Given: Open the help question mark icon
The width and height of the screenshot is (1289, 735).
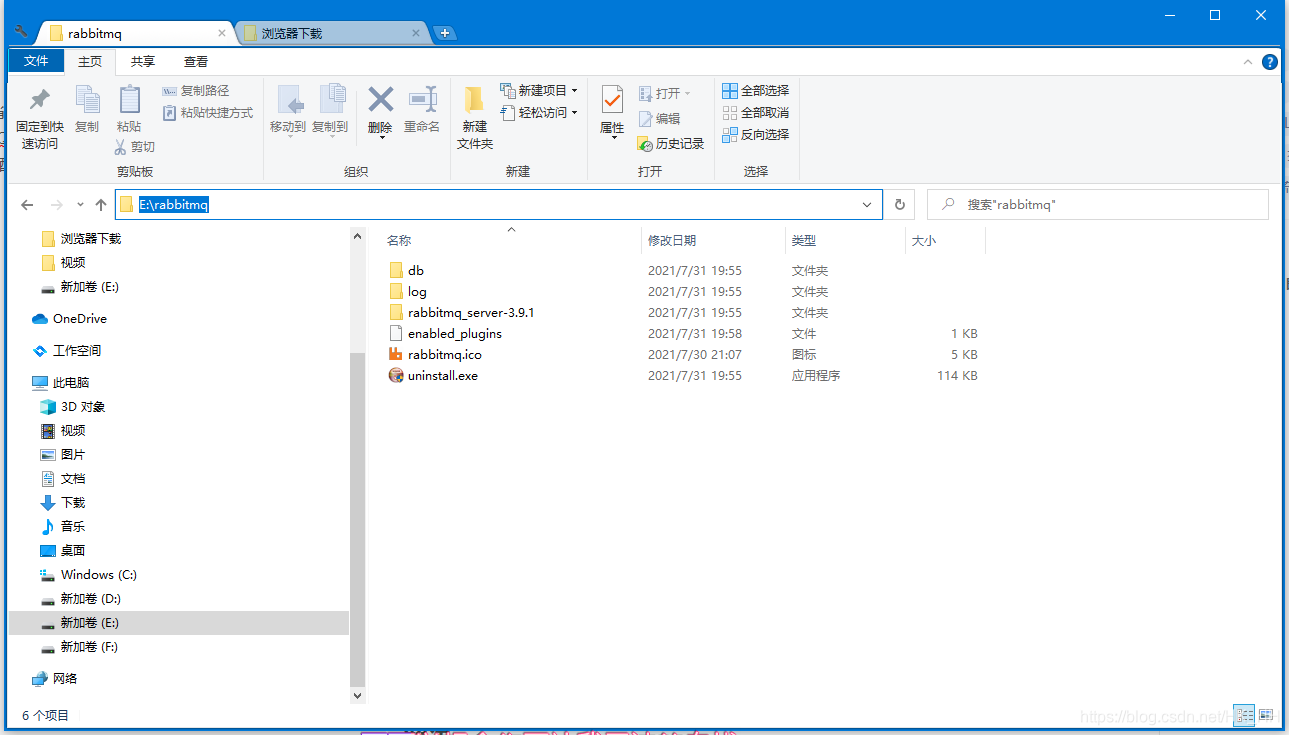Looking at the screenshot, I should (x=1269, y=61).
